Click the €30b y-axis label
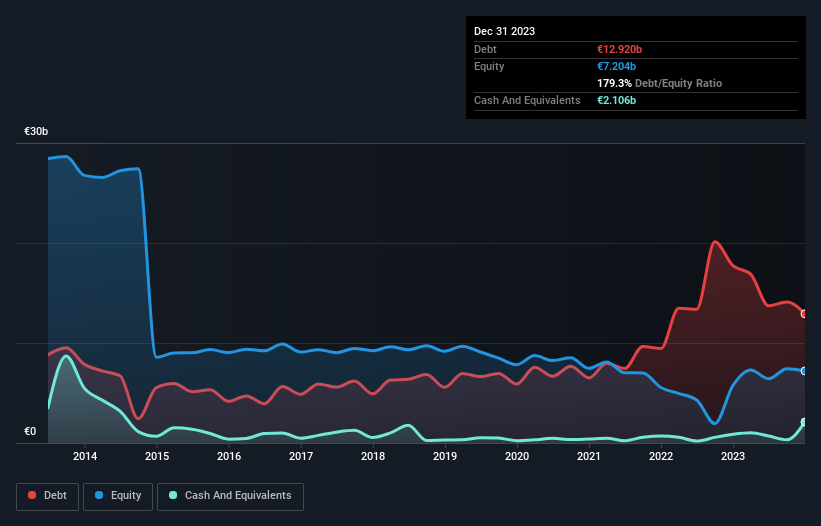 point(36,131)
